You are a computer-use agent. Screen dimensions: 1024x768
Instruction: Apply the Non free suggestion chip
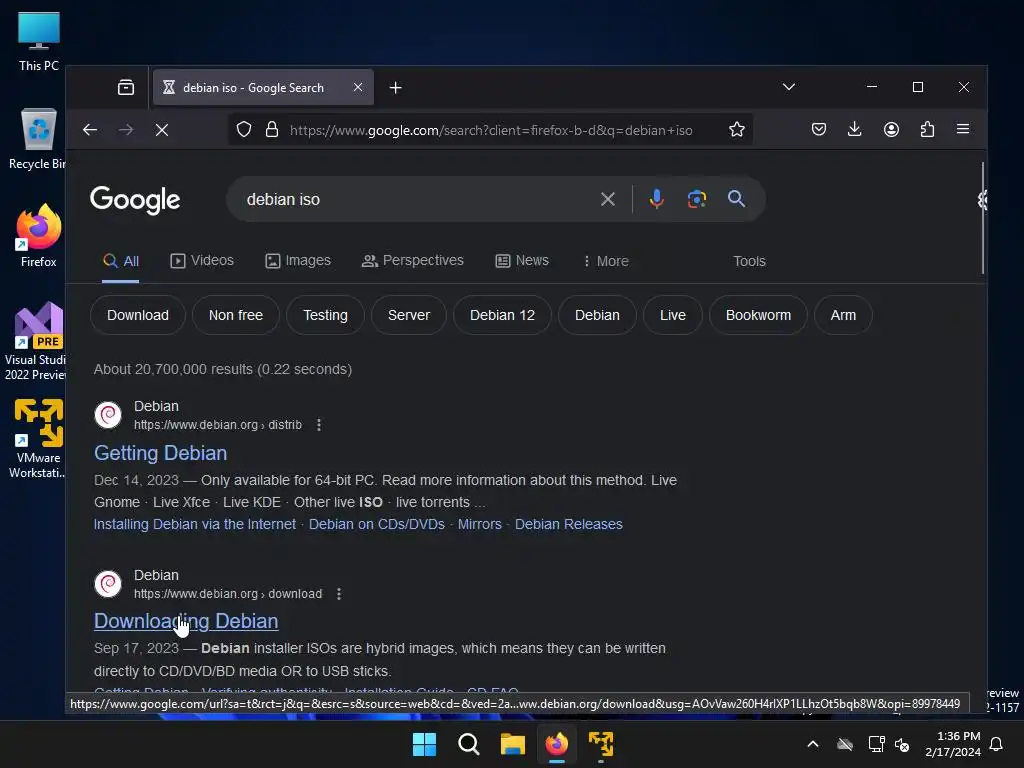coord(236,315)
